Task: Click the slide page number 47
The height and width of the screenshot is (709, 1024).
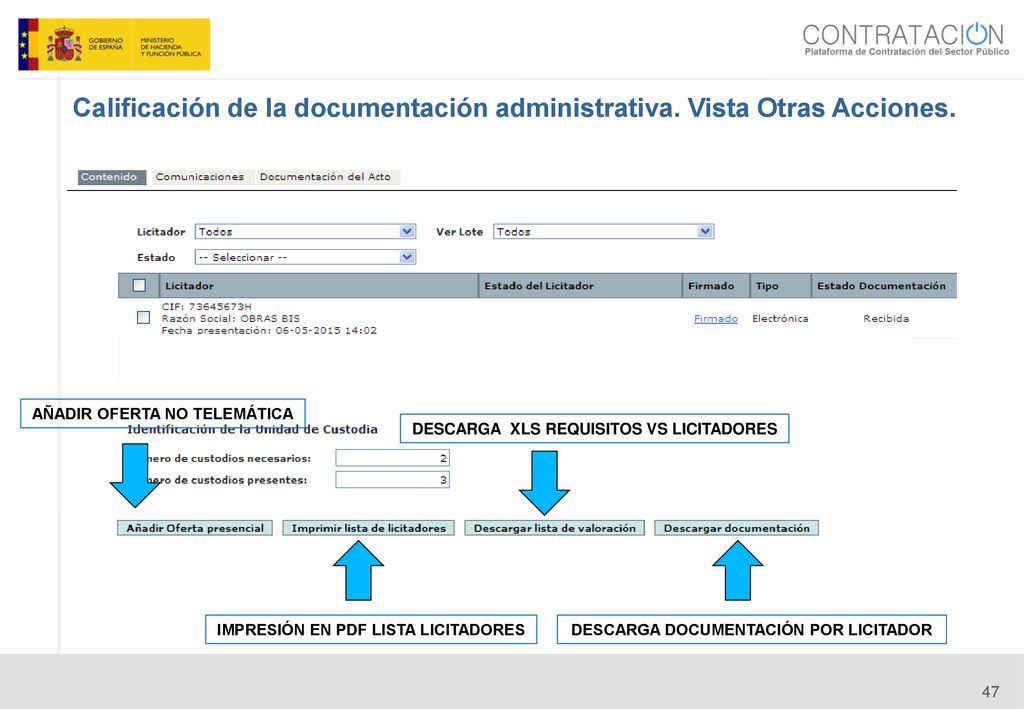Action: coord(990,691)
